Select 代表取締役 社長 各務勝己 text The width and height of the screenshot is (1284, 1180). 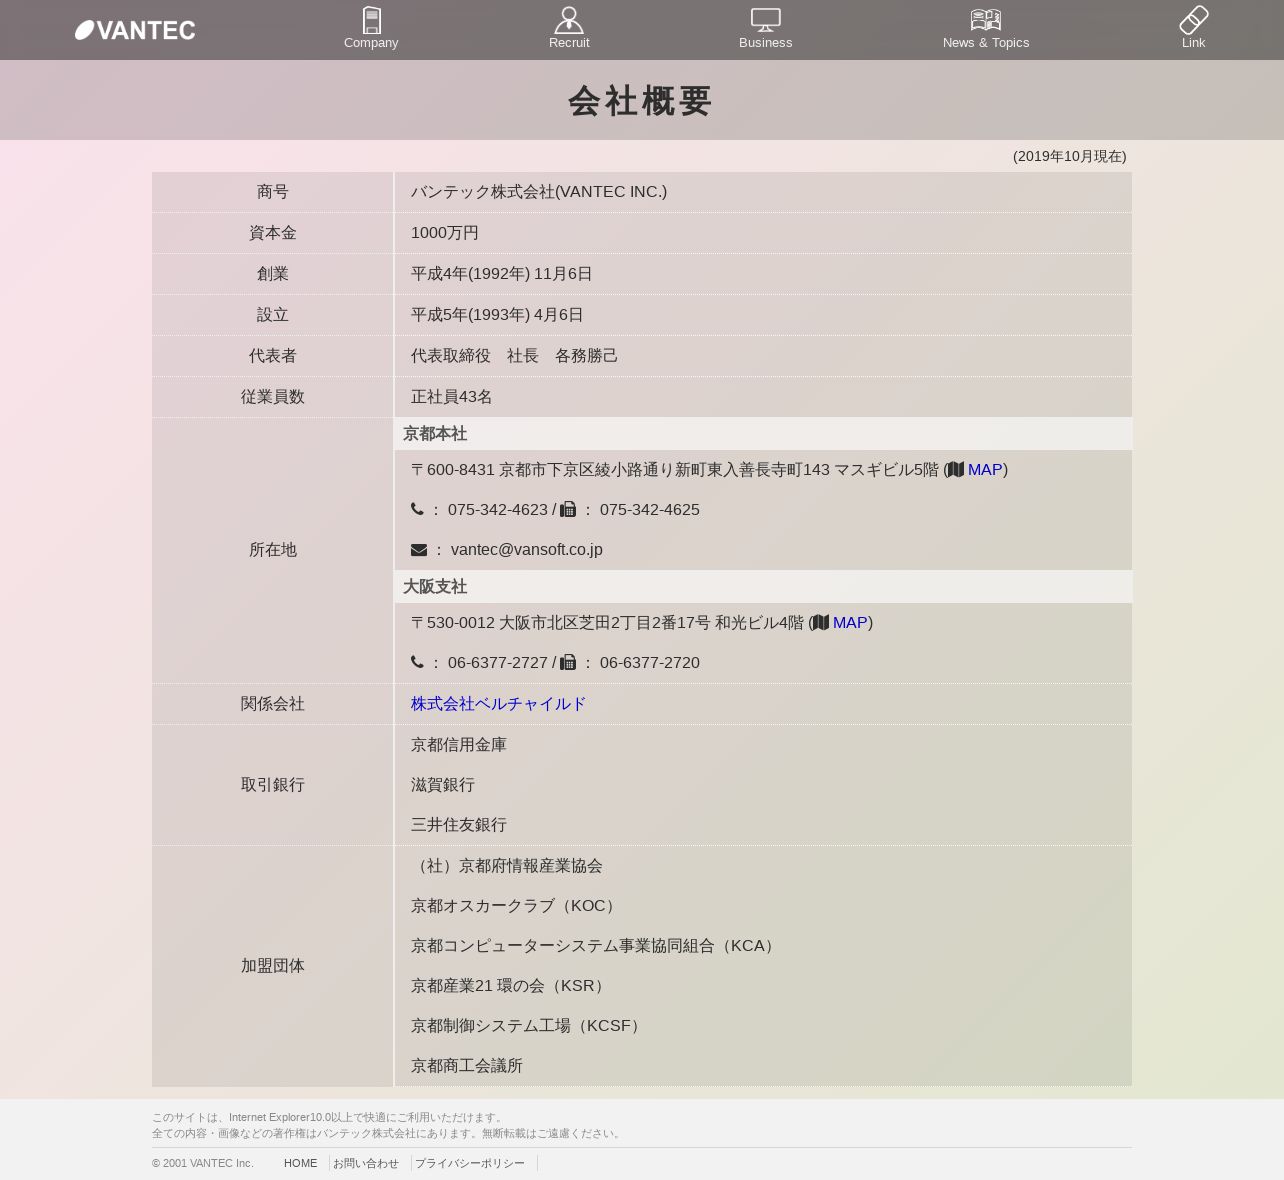pos(515,356)
